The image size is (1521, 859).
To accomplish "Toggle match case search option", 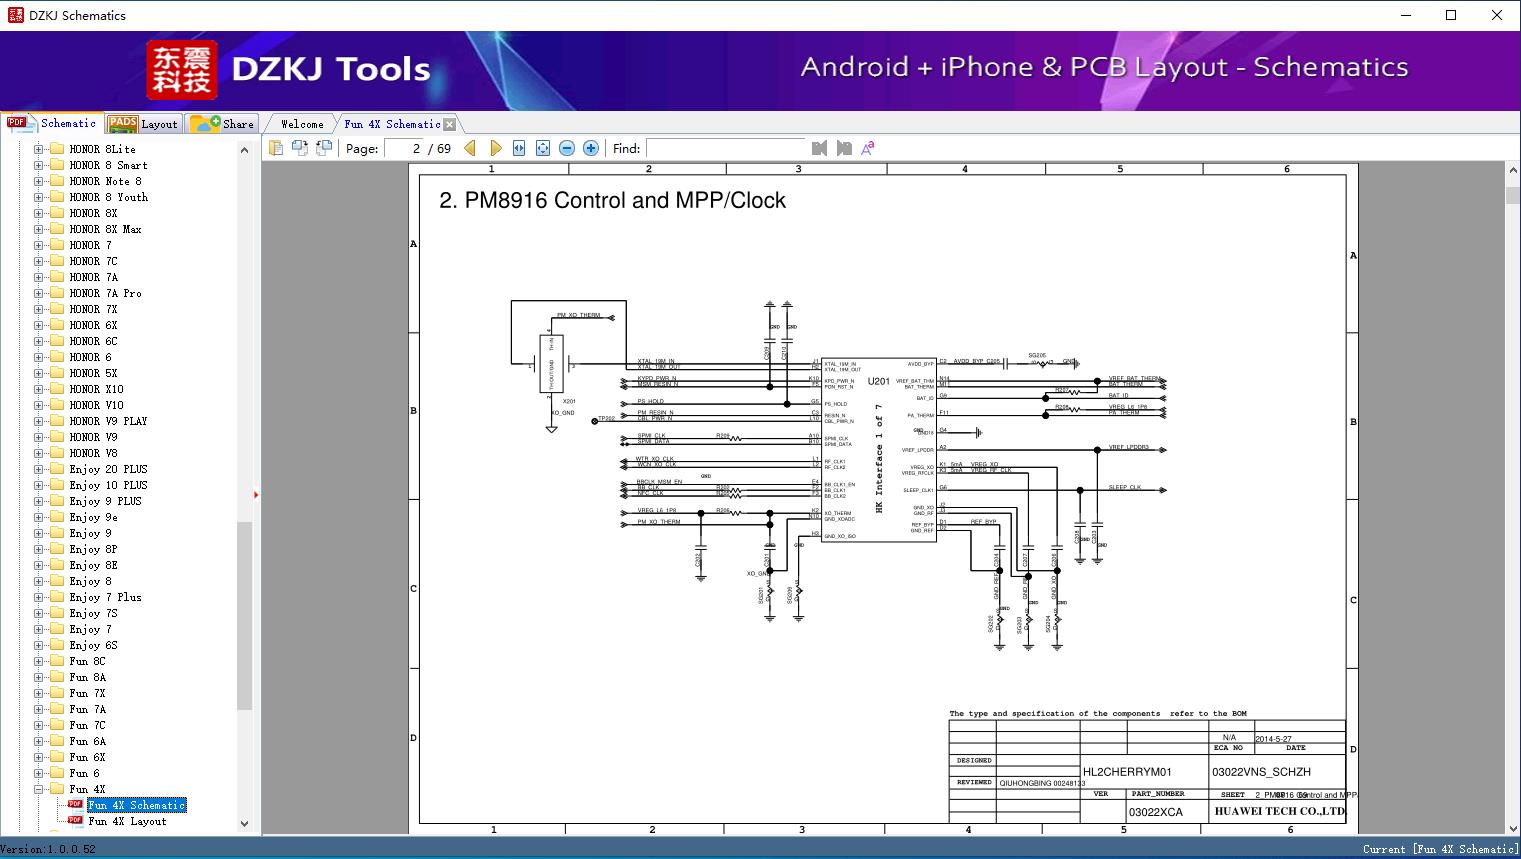I will (x=868, y=148).
